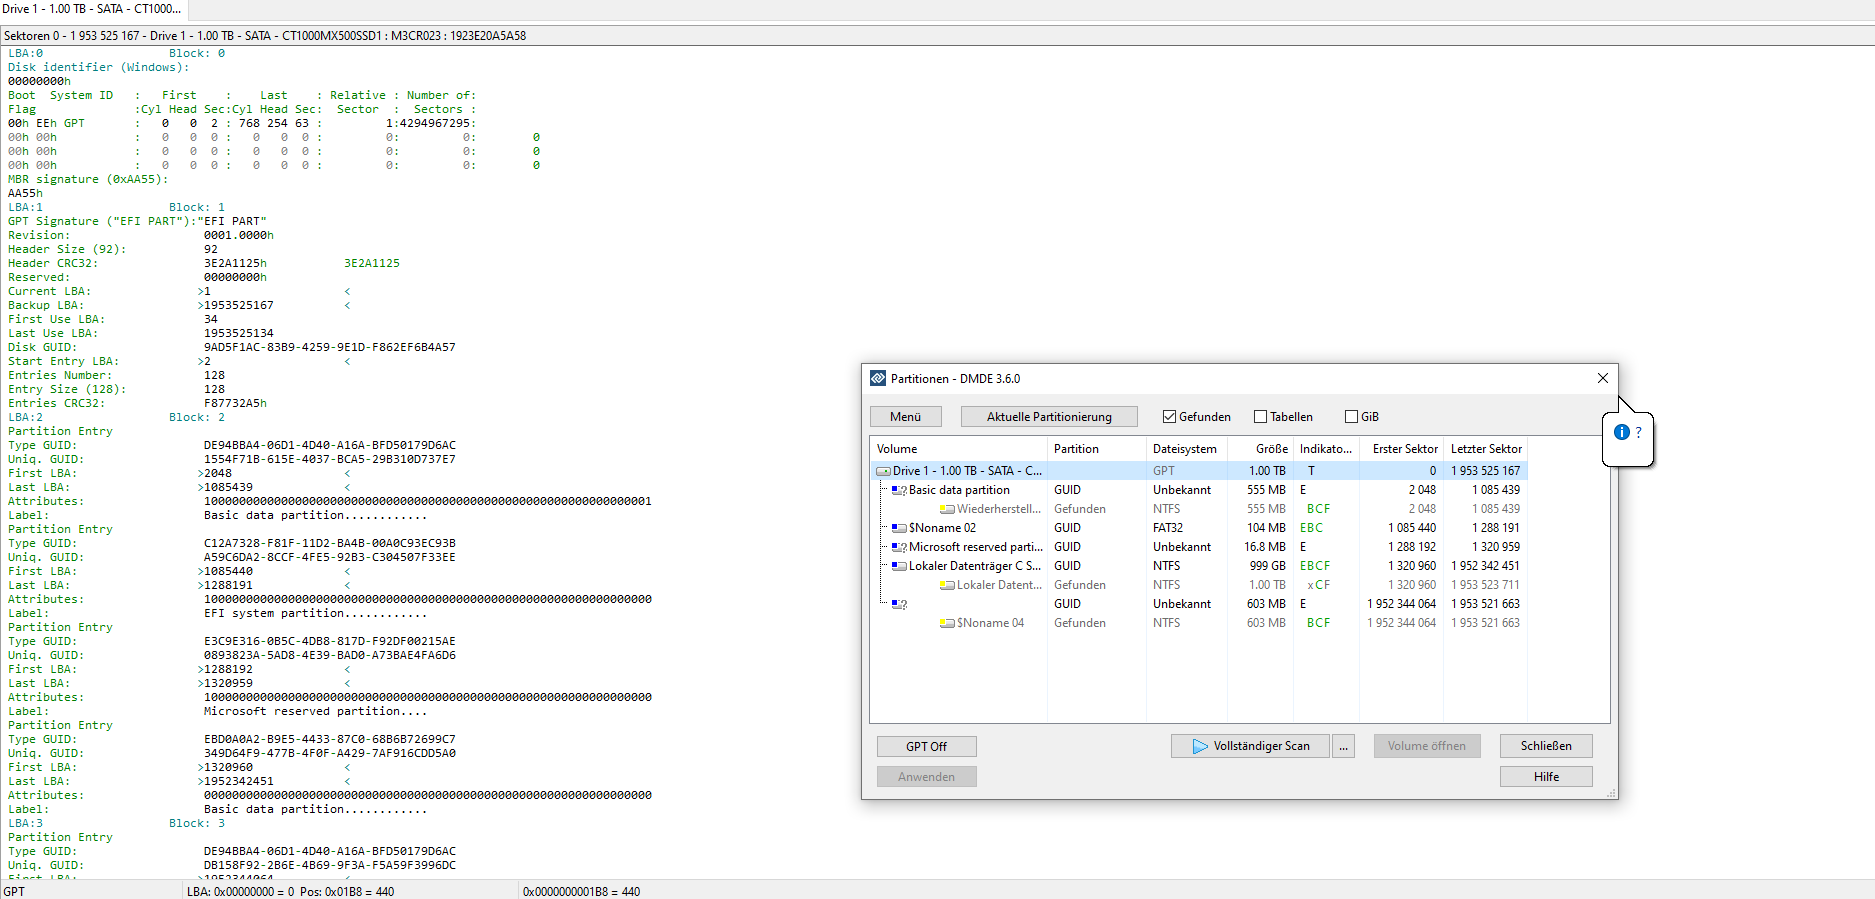Screen dimensions: 1875x899
Task: Click the Entries CRC32 value F87732A5h
Action: pyautogui.click(x=235, y=404)
